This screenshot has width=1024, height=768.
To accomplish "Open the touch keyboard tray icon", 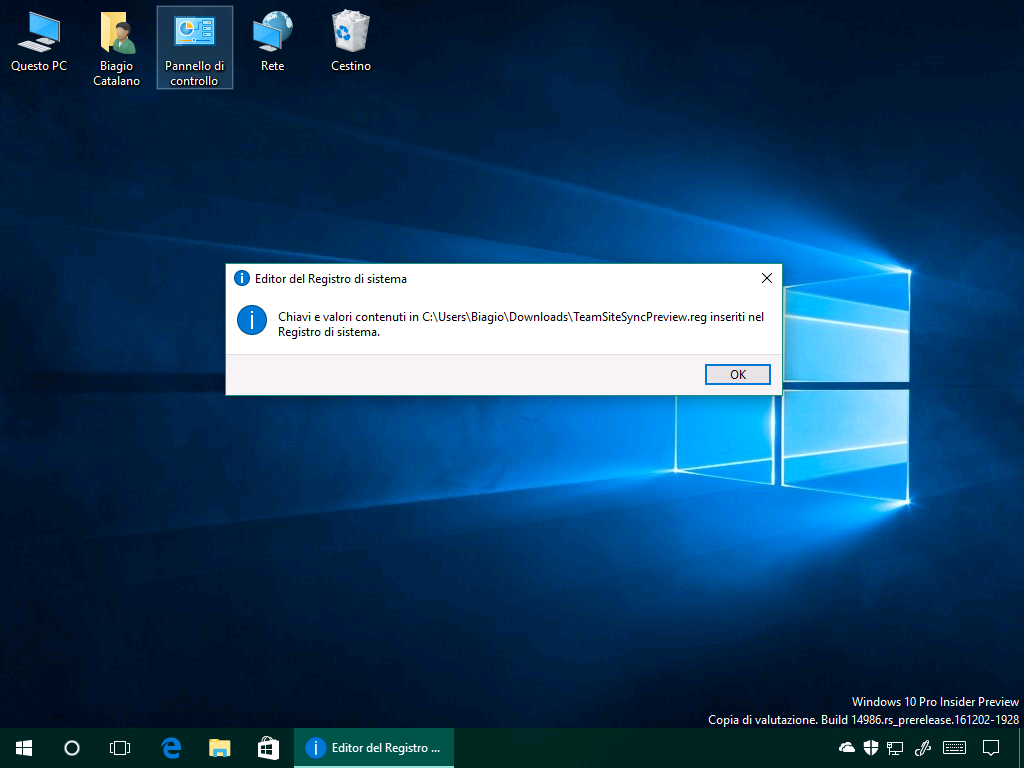I will [954, 748].
